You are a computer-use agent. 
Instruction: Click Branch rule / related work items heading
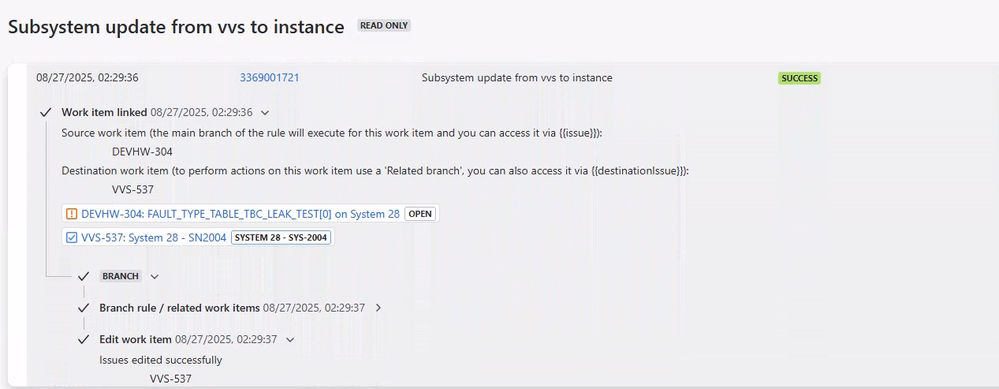(180, 308)
